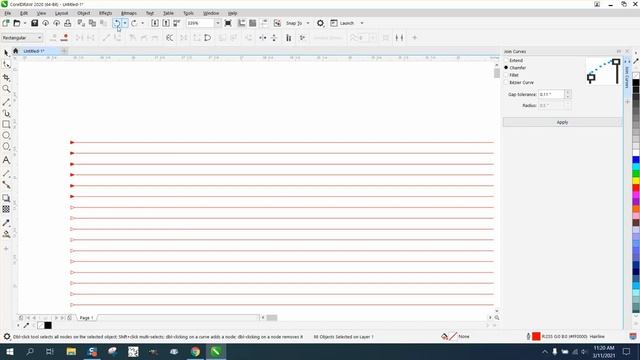The image size is (640, 360).
Task: Select the Text tool
Action: point(6,160)
